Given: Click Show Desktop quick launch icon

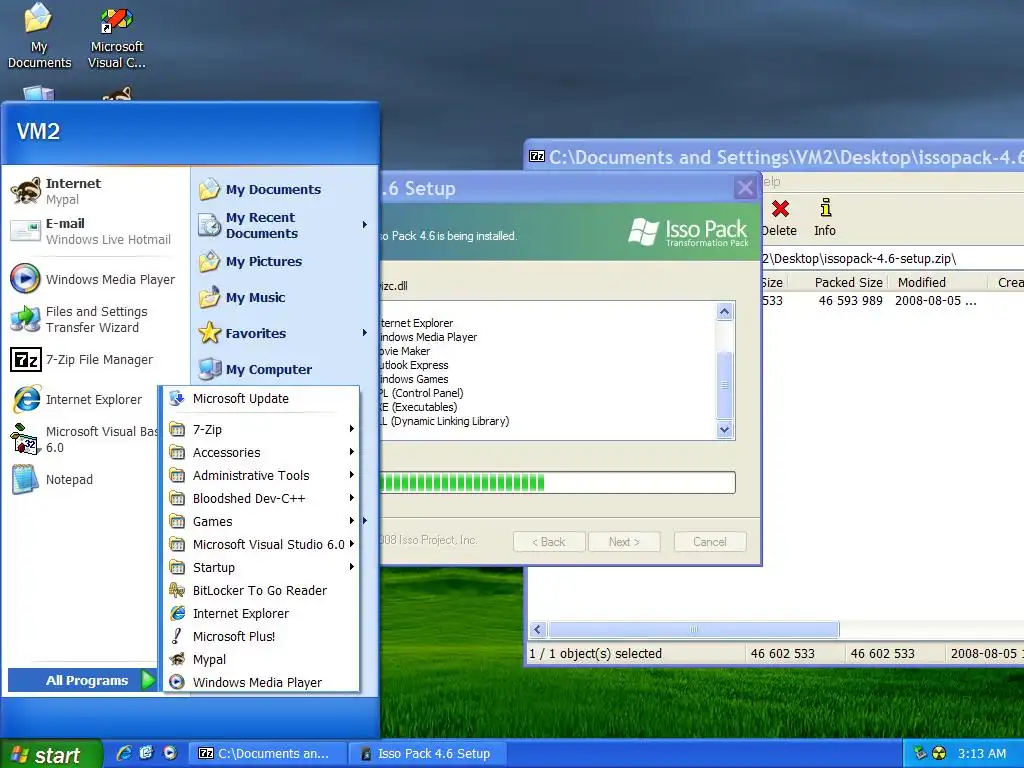Looking at the screenshot, I should coord(146,753).
